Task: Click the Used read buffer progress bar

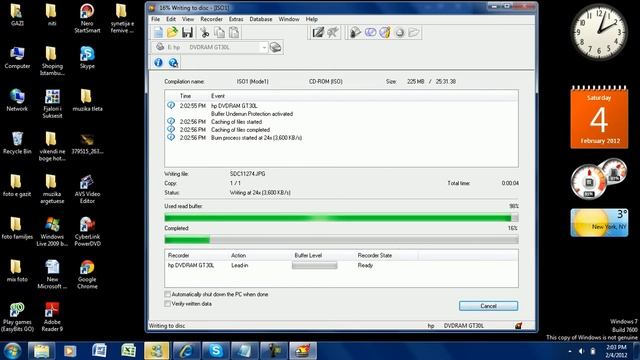Action: pyautogui.click(x=341, y=218)
